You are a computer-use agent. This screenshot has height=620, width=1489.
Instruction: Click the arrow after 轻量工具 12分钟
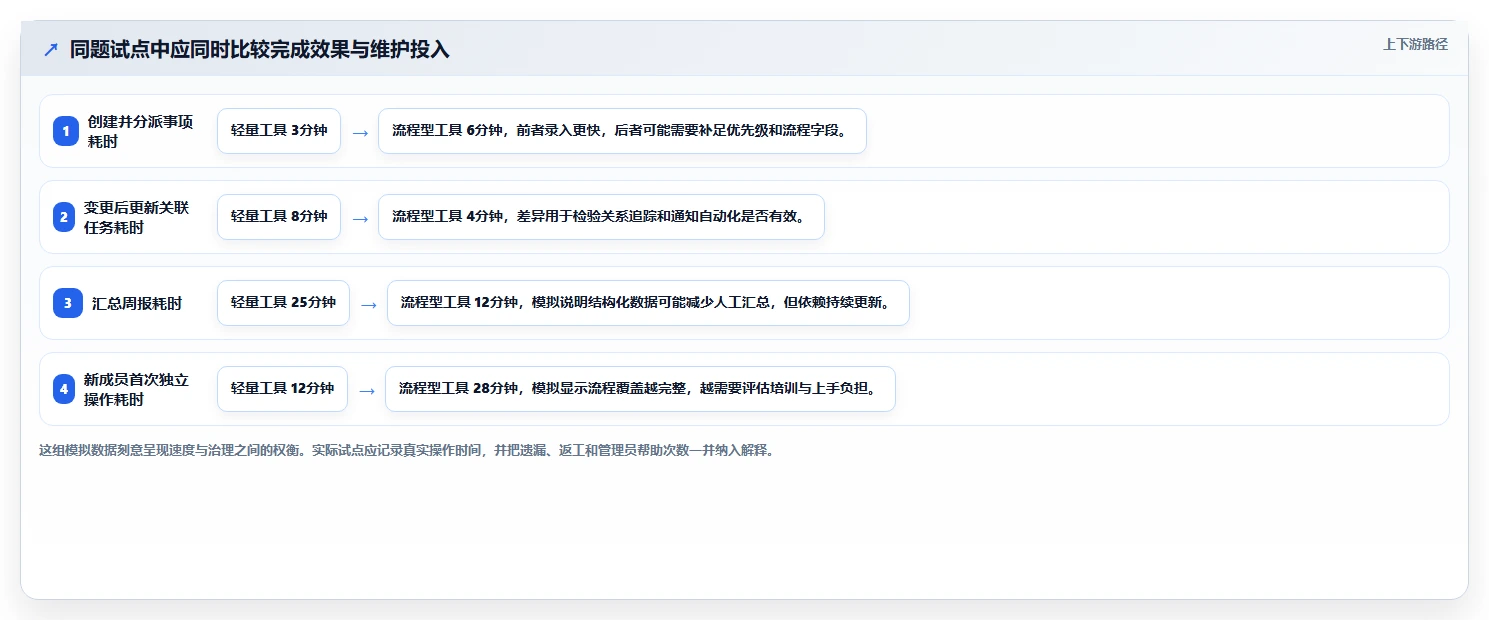click(367, 390)
